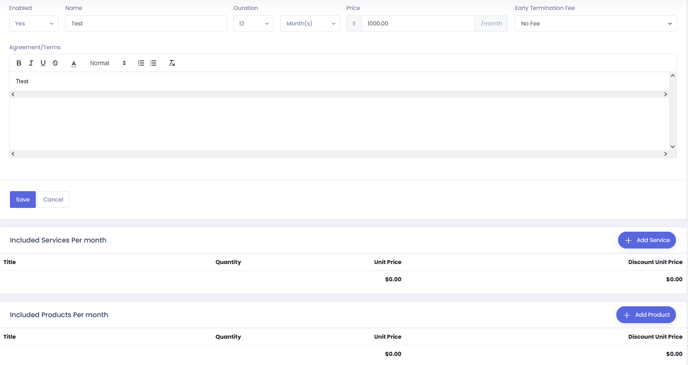Click the upper horizontal scrollbar left arrow
The height and width of the screenshot is (365, 688).
click(13, 94)
